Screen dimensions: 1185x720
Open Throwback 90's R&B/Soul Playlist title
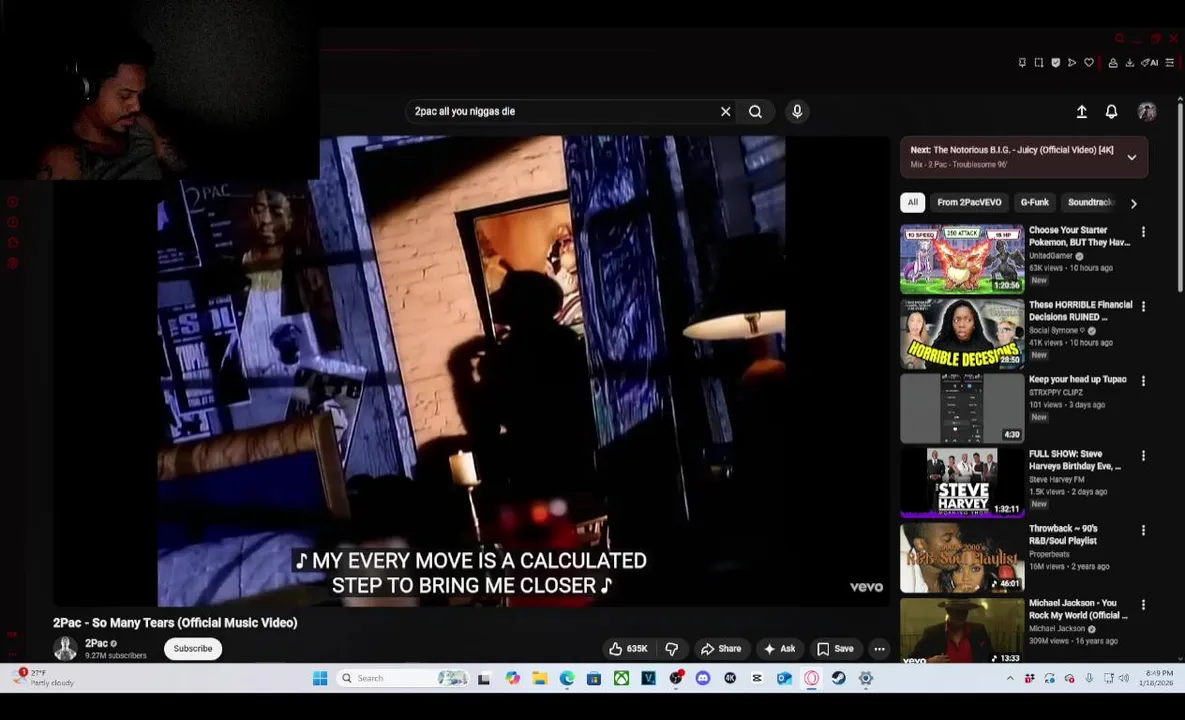(1063, 535)
